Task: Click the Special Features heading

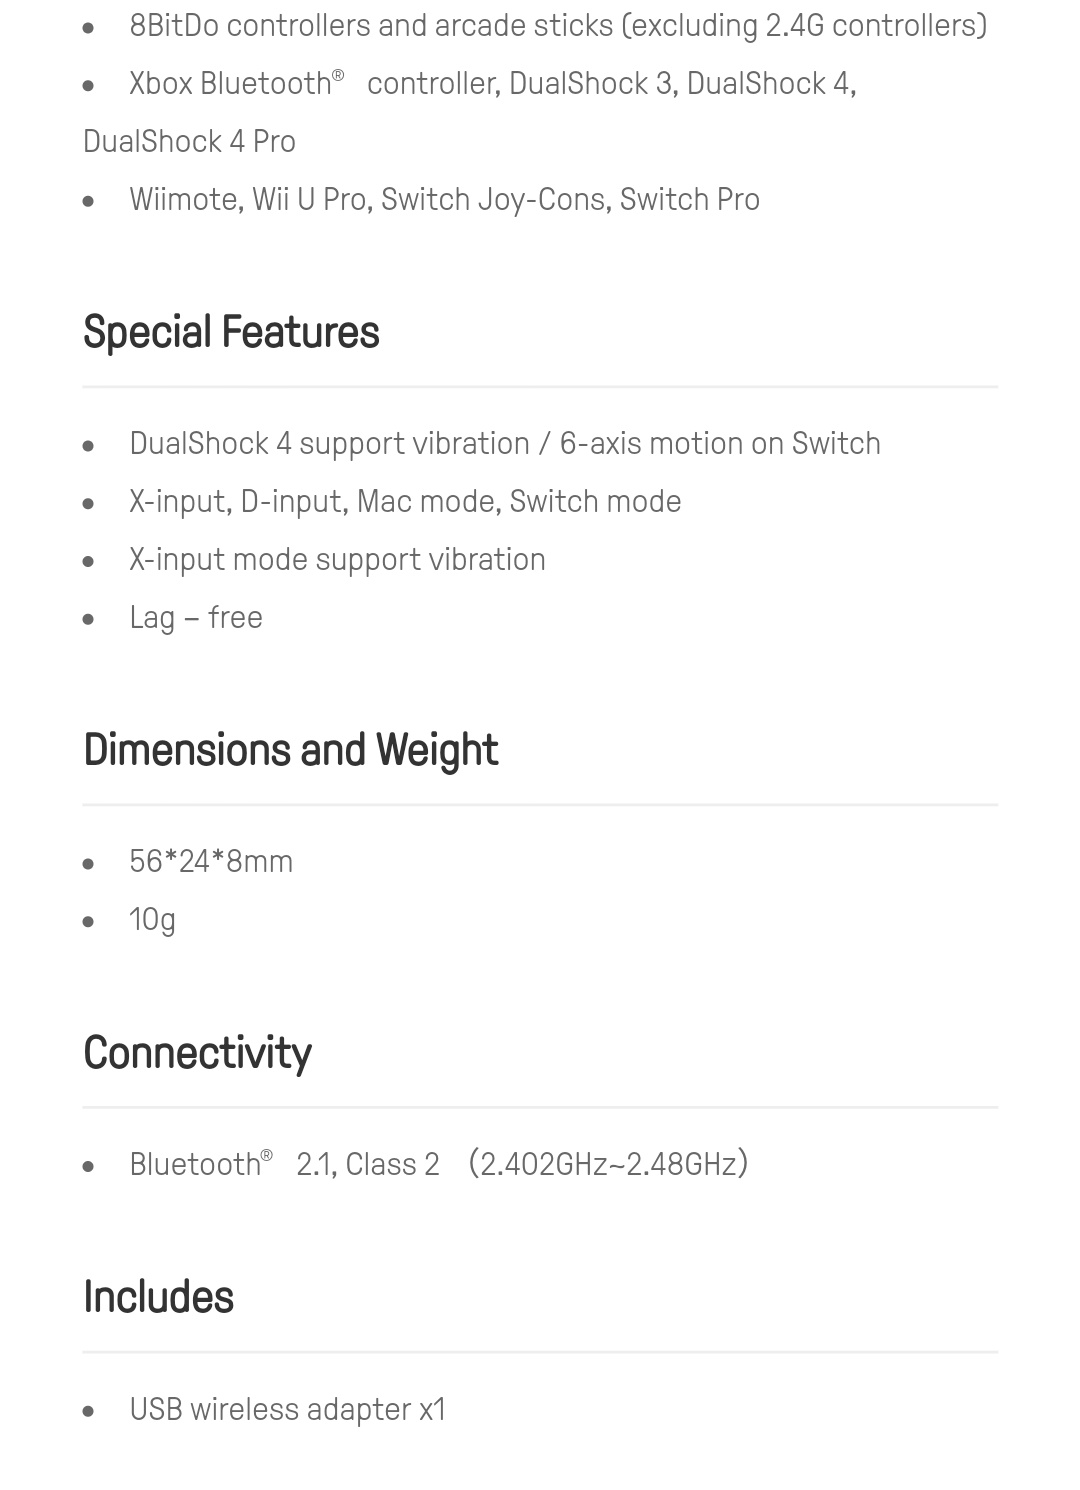Action: [x=231, y=332]
